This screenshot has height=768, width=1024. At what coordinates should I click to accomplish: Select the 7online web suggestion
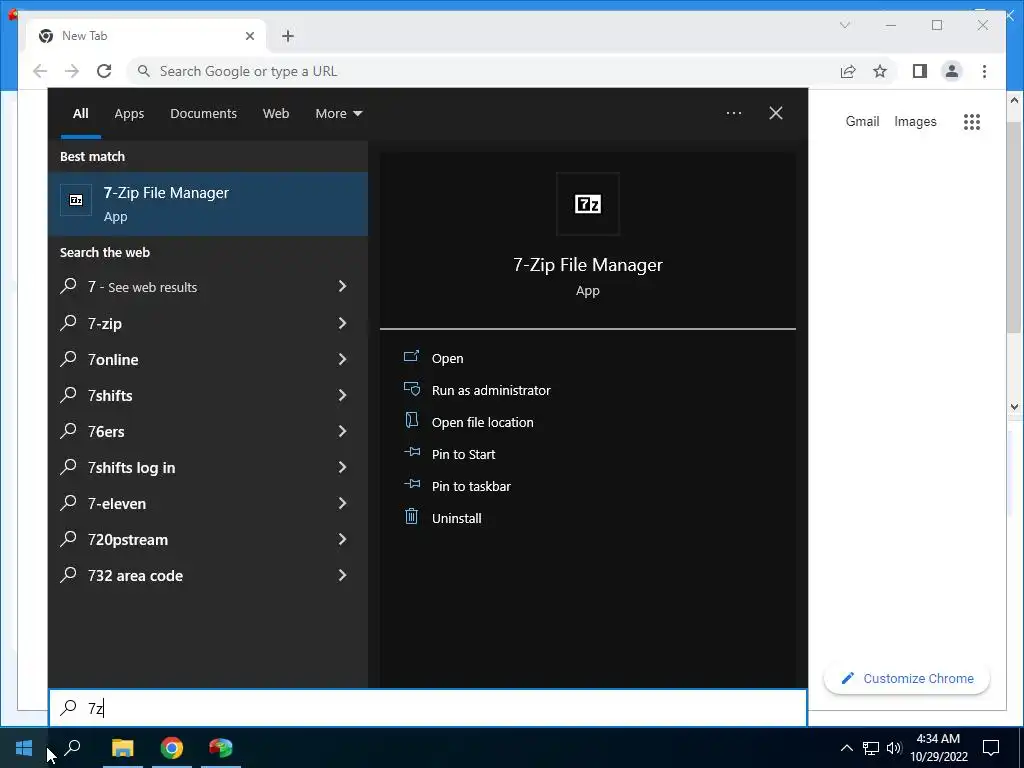click(208, 359)
